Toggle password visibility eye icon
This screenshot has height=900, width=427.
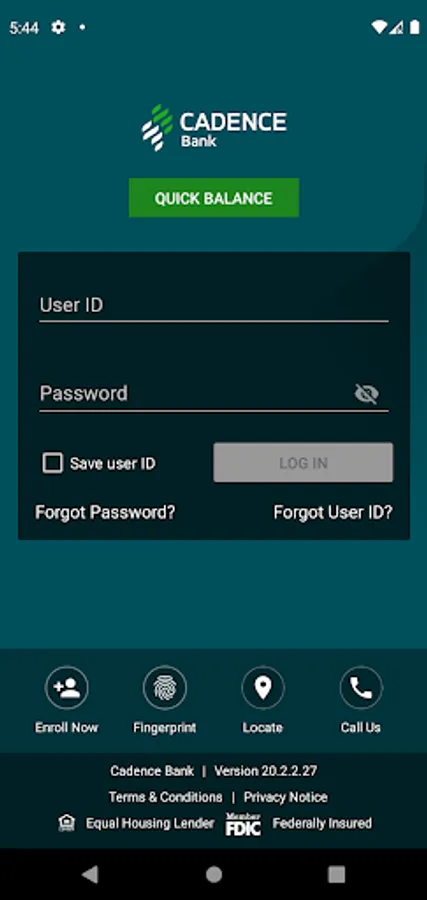[366, 394]
